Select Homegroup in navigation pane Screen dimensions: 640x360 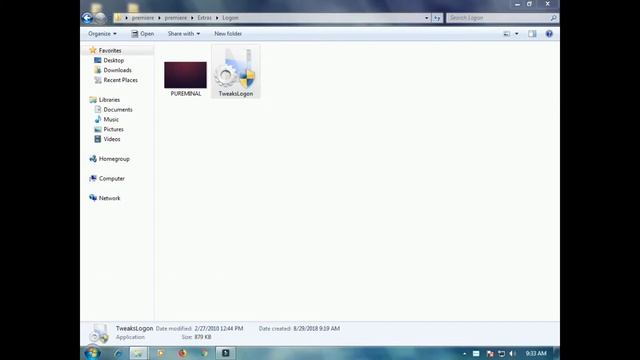(114, 159)
